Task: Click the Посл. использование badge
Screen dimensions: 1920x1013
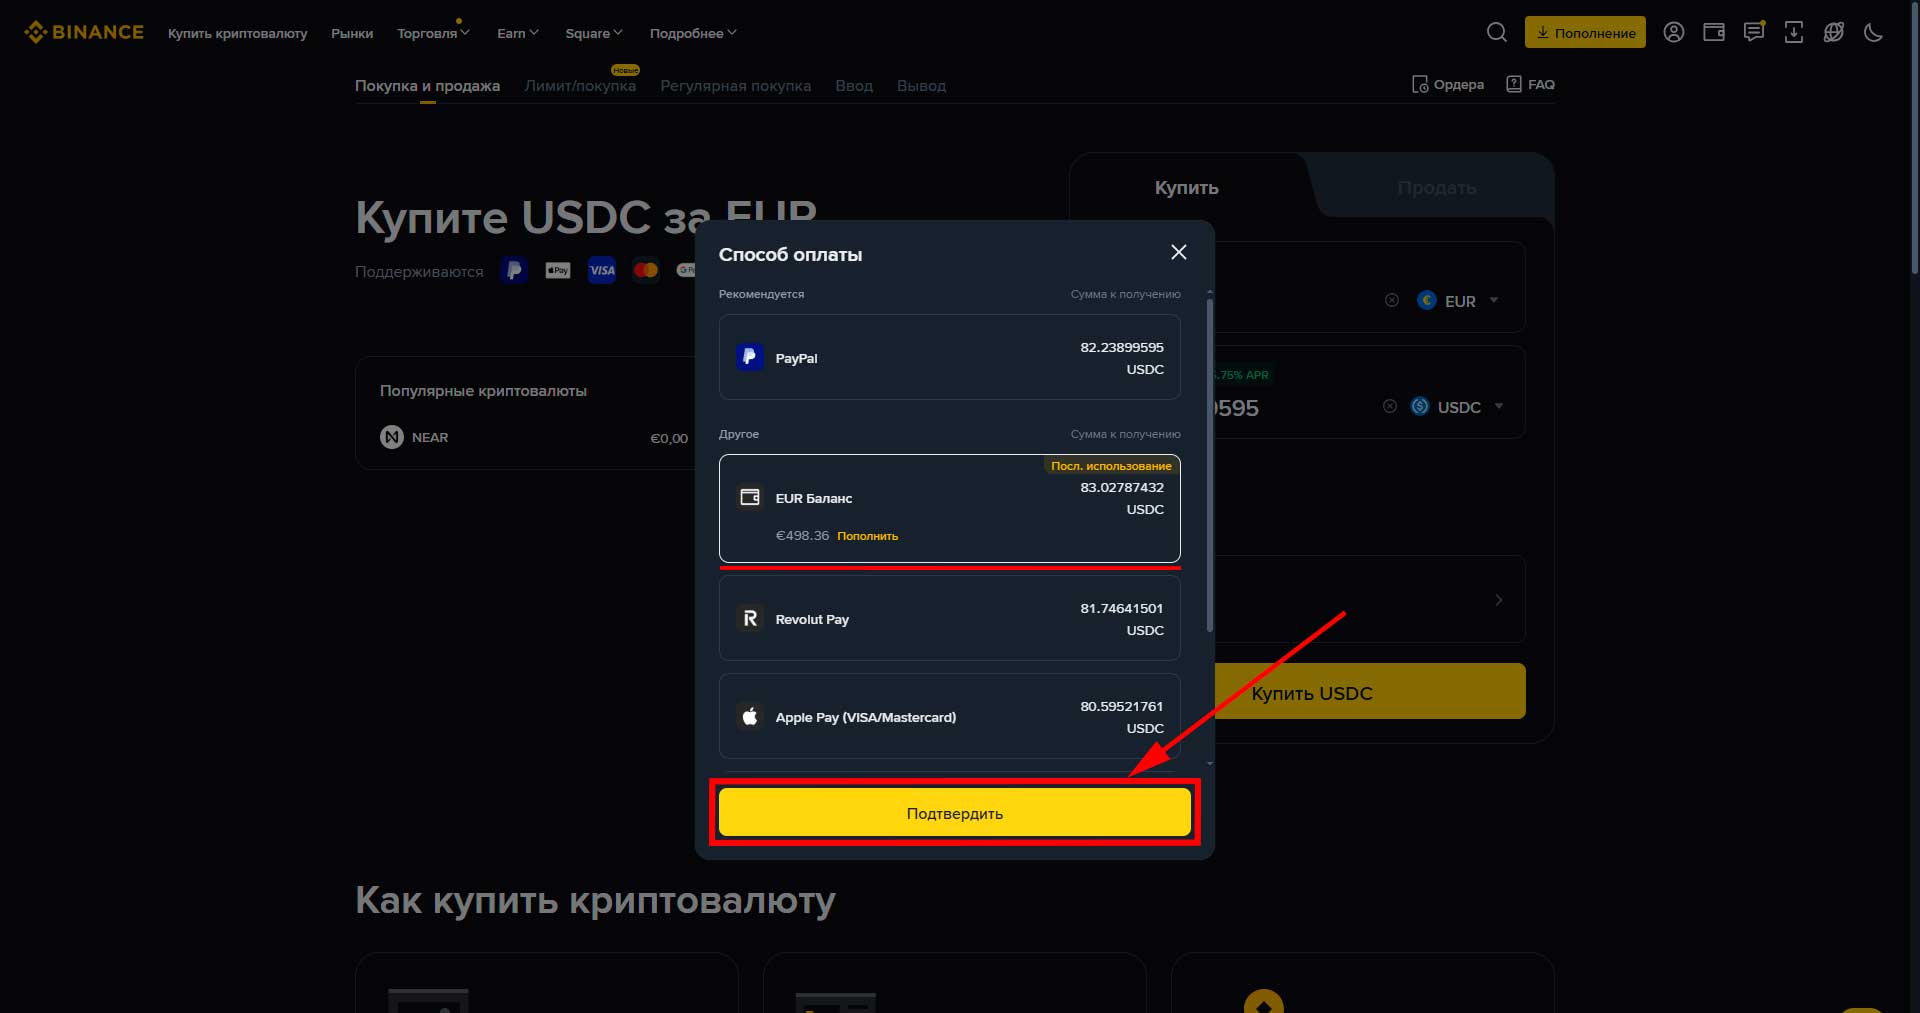Action: tap(1110, 466)
